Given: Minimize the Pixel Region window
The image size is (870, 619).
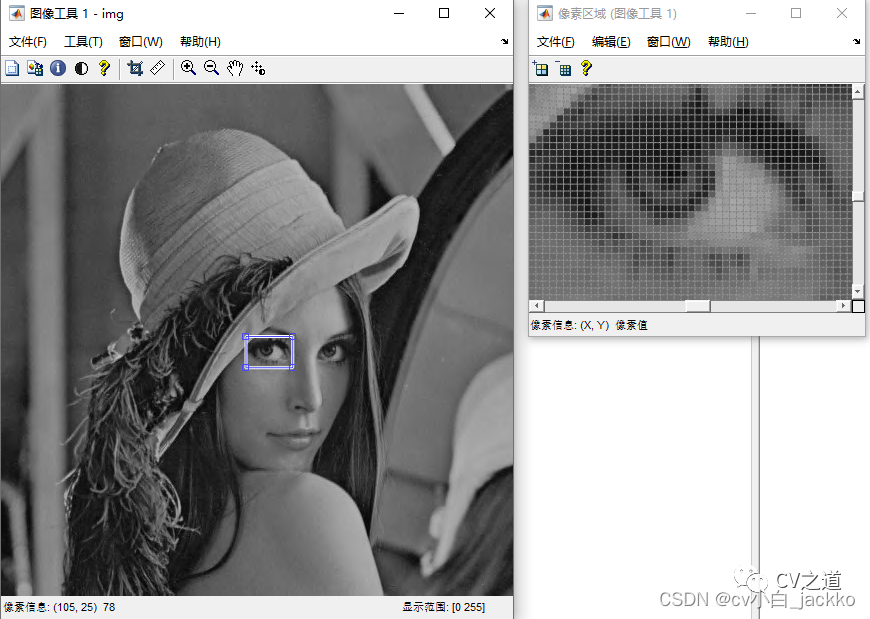Looking at the screenshot, I should (751, 13).
